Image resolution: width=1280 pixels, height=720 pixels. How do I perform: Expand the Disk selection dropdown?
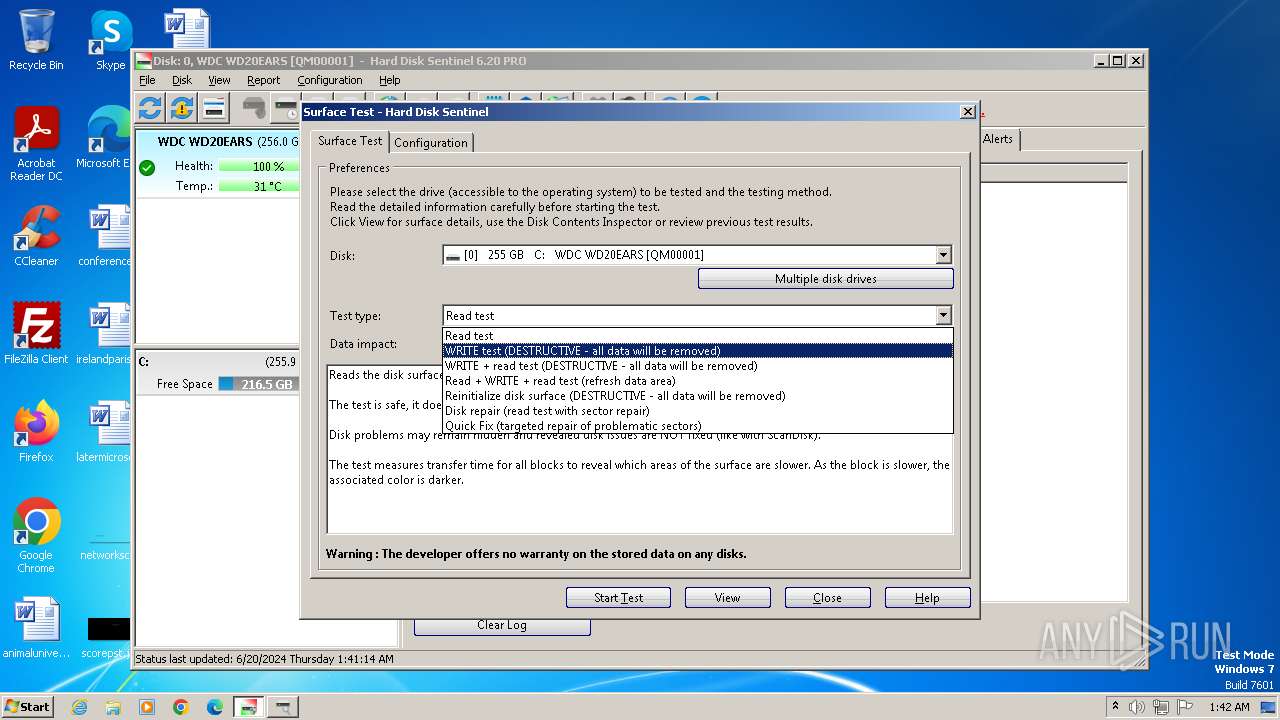[x=943, y=255]
